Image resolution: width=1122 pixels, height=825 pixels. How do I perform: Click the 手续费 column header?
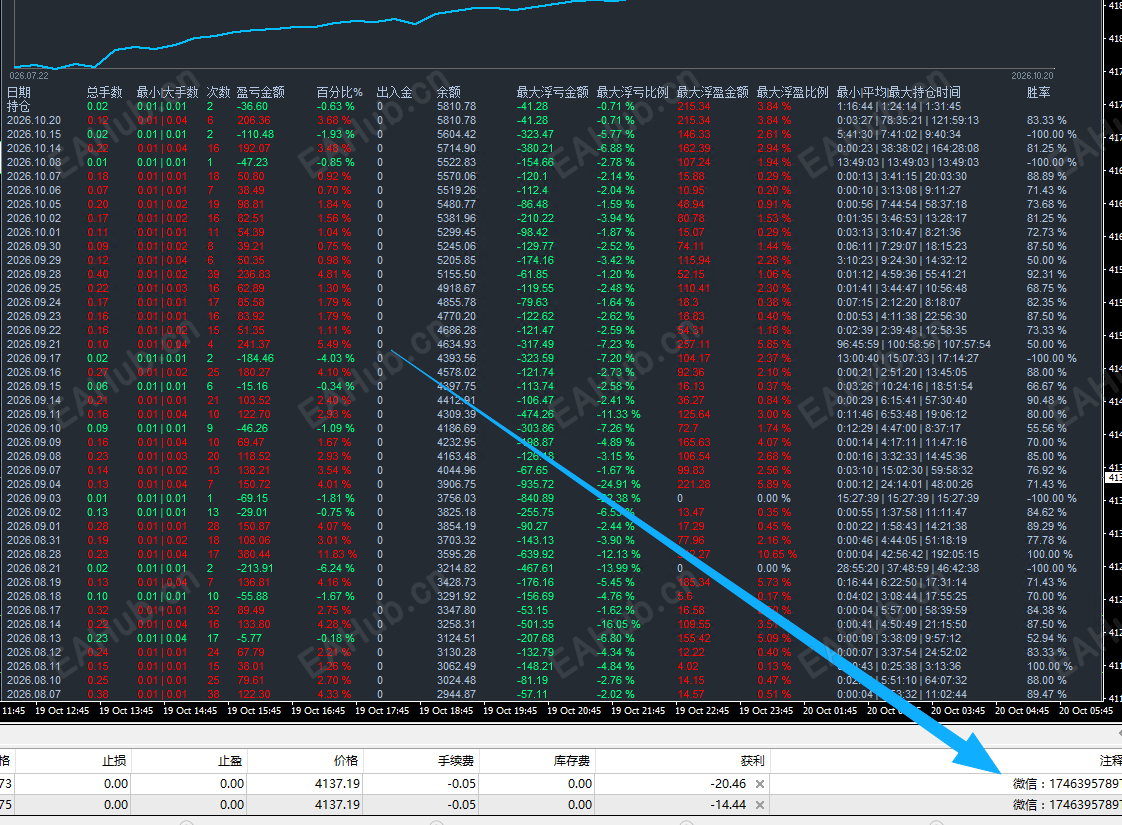[456, 761]
